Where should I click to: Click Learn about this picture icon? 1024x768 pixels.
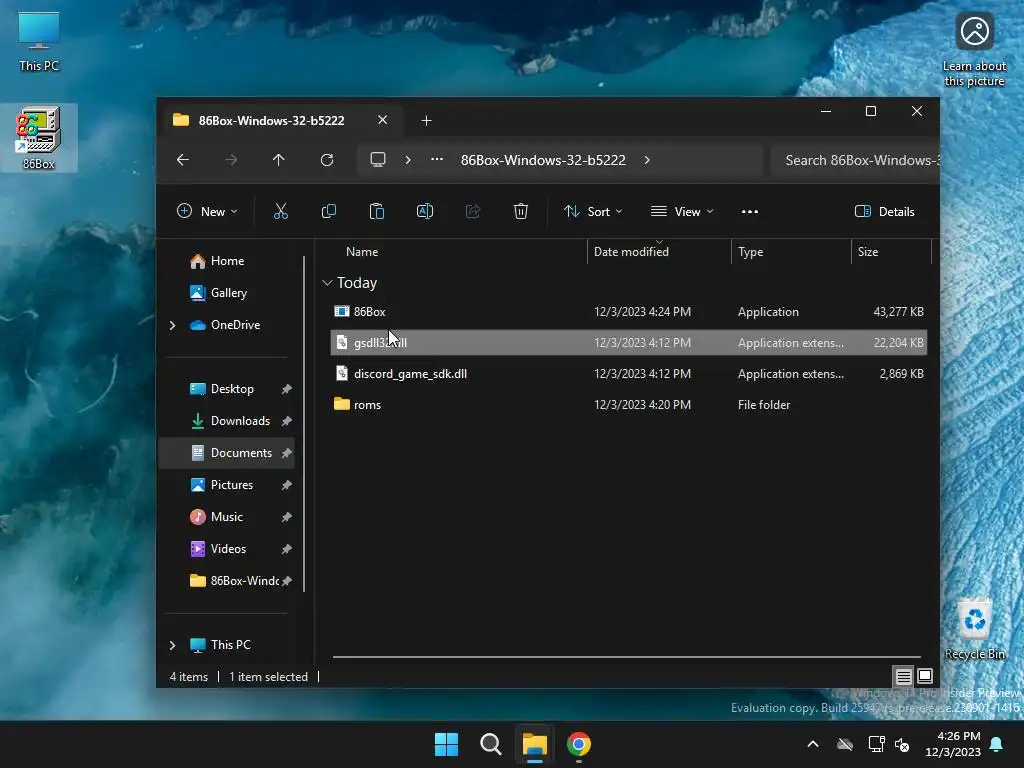pyautogui.click(x=974, y=50)
